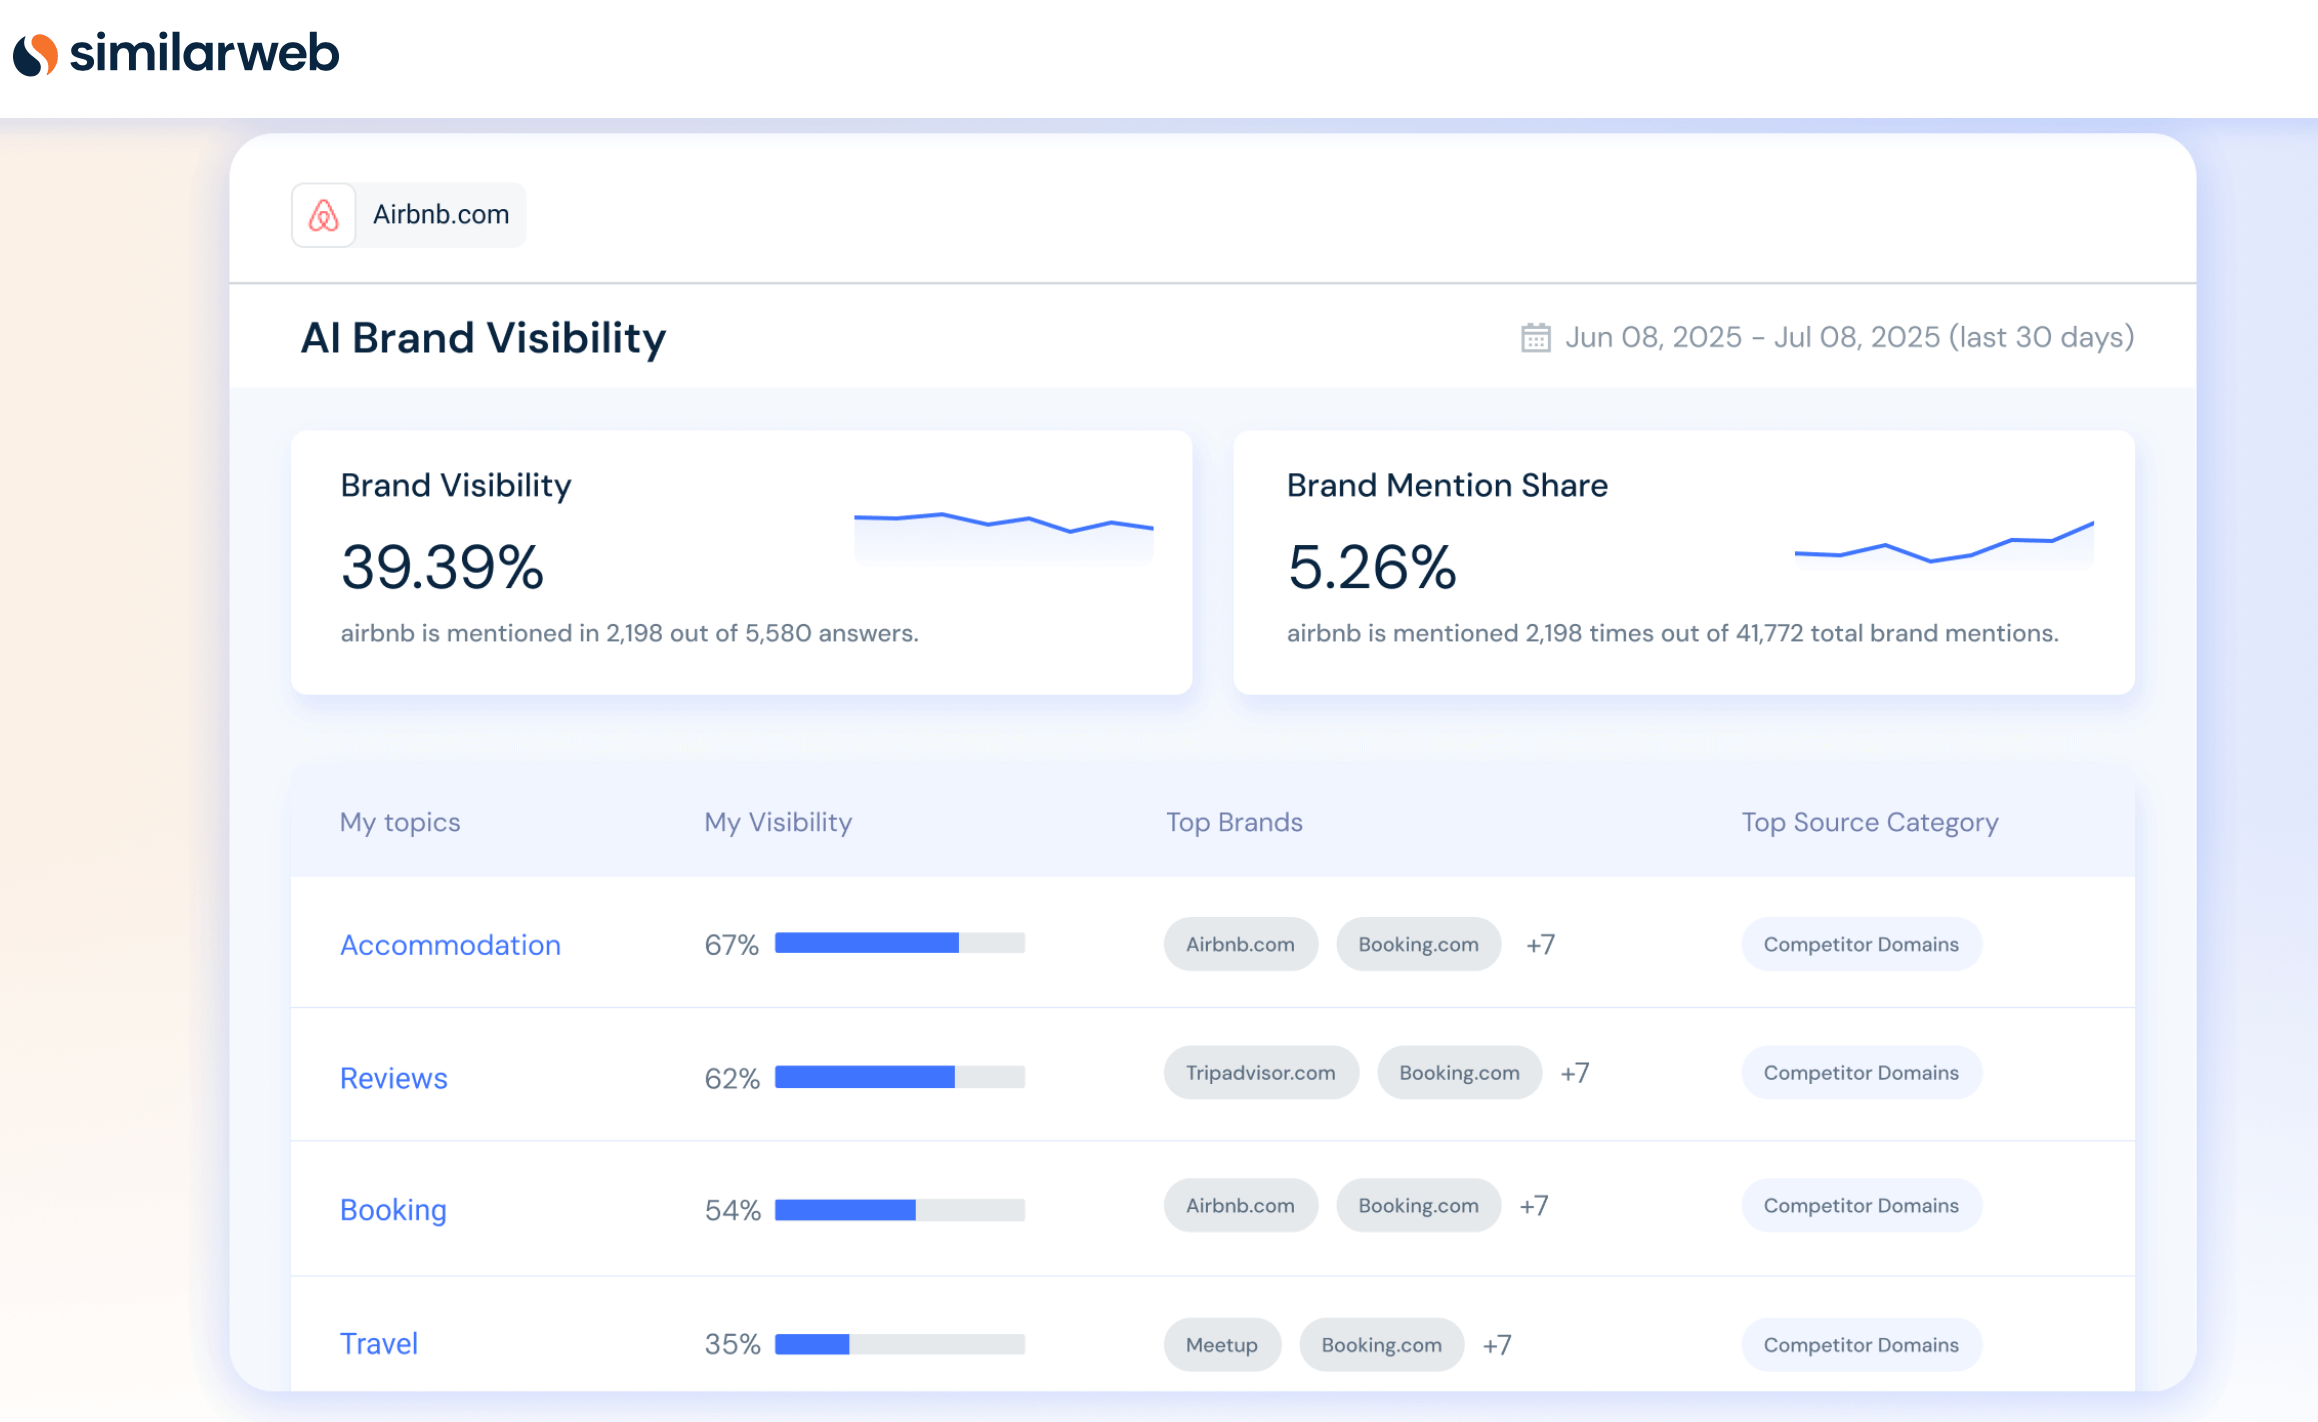Select Competitor Domains in the Booking row
This screenshot has height=1422, width=2318.
[x=1860, y=1205]
